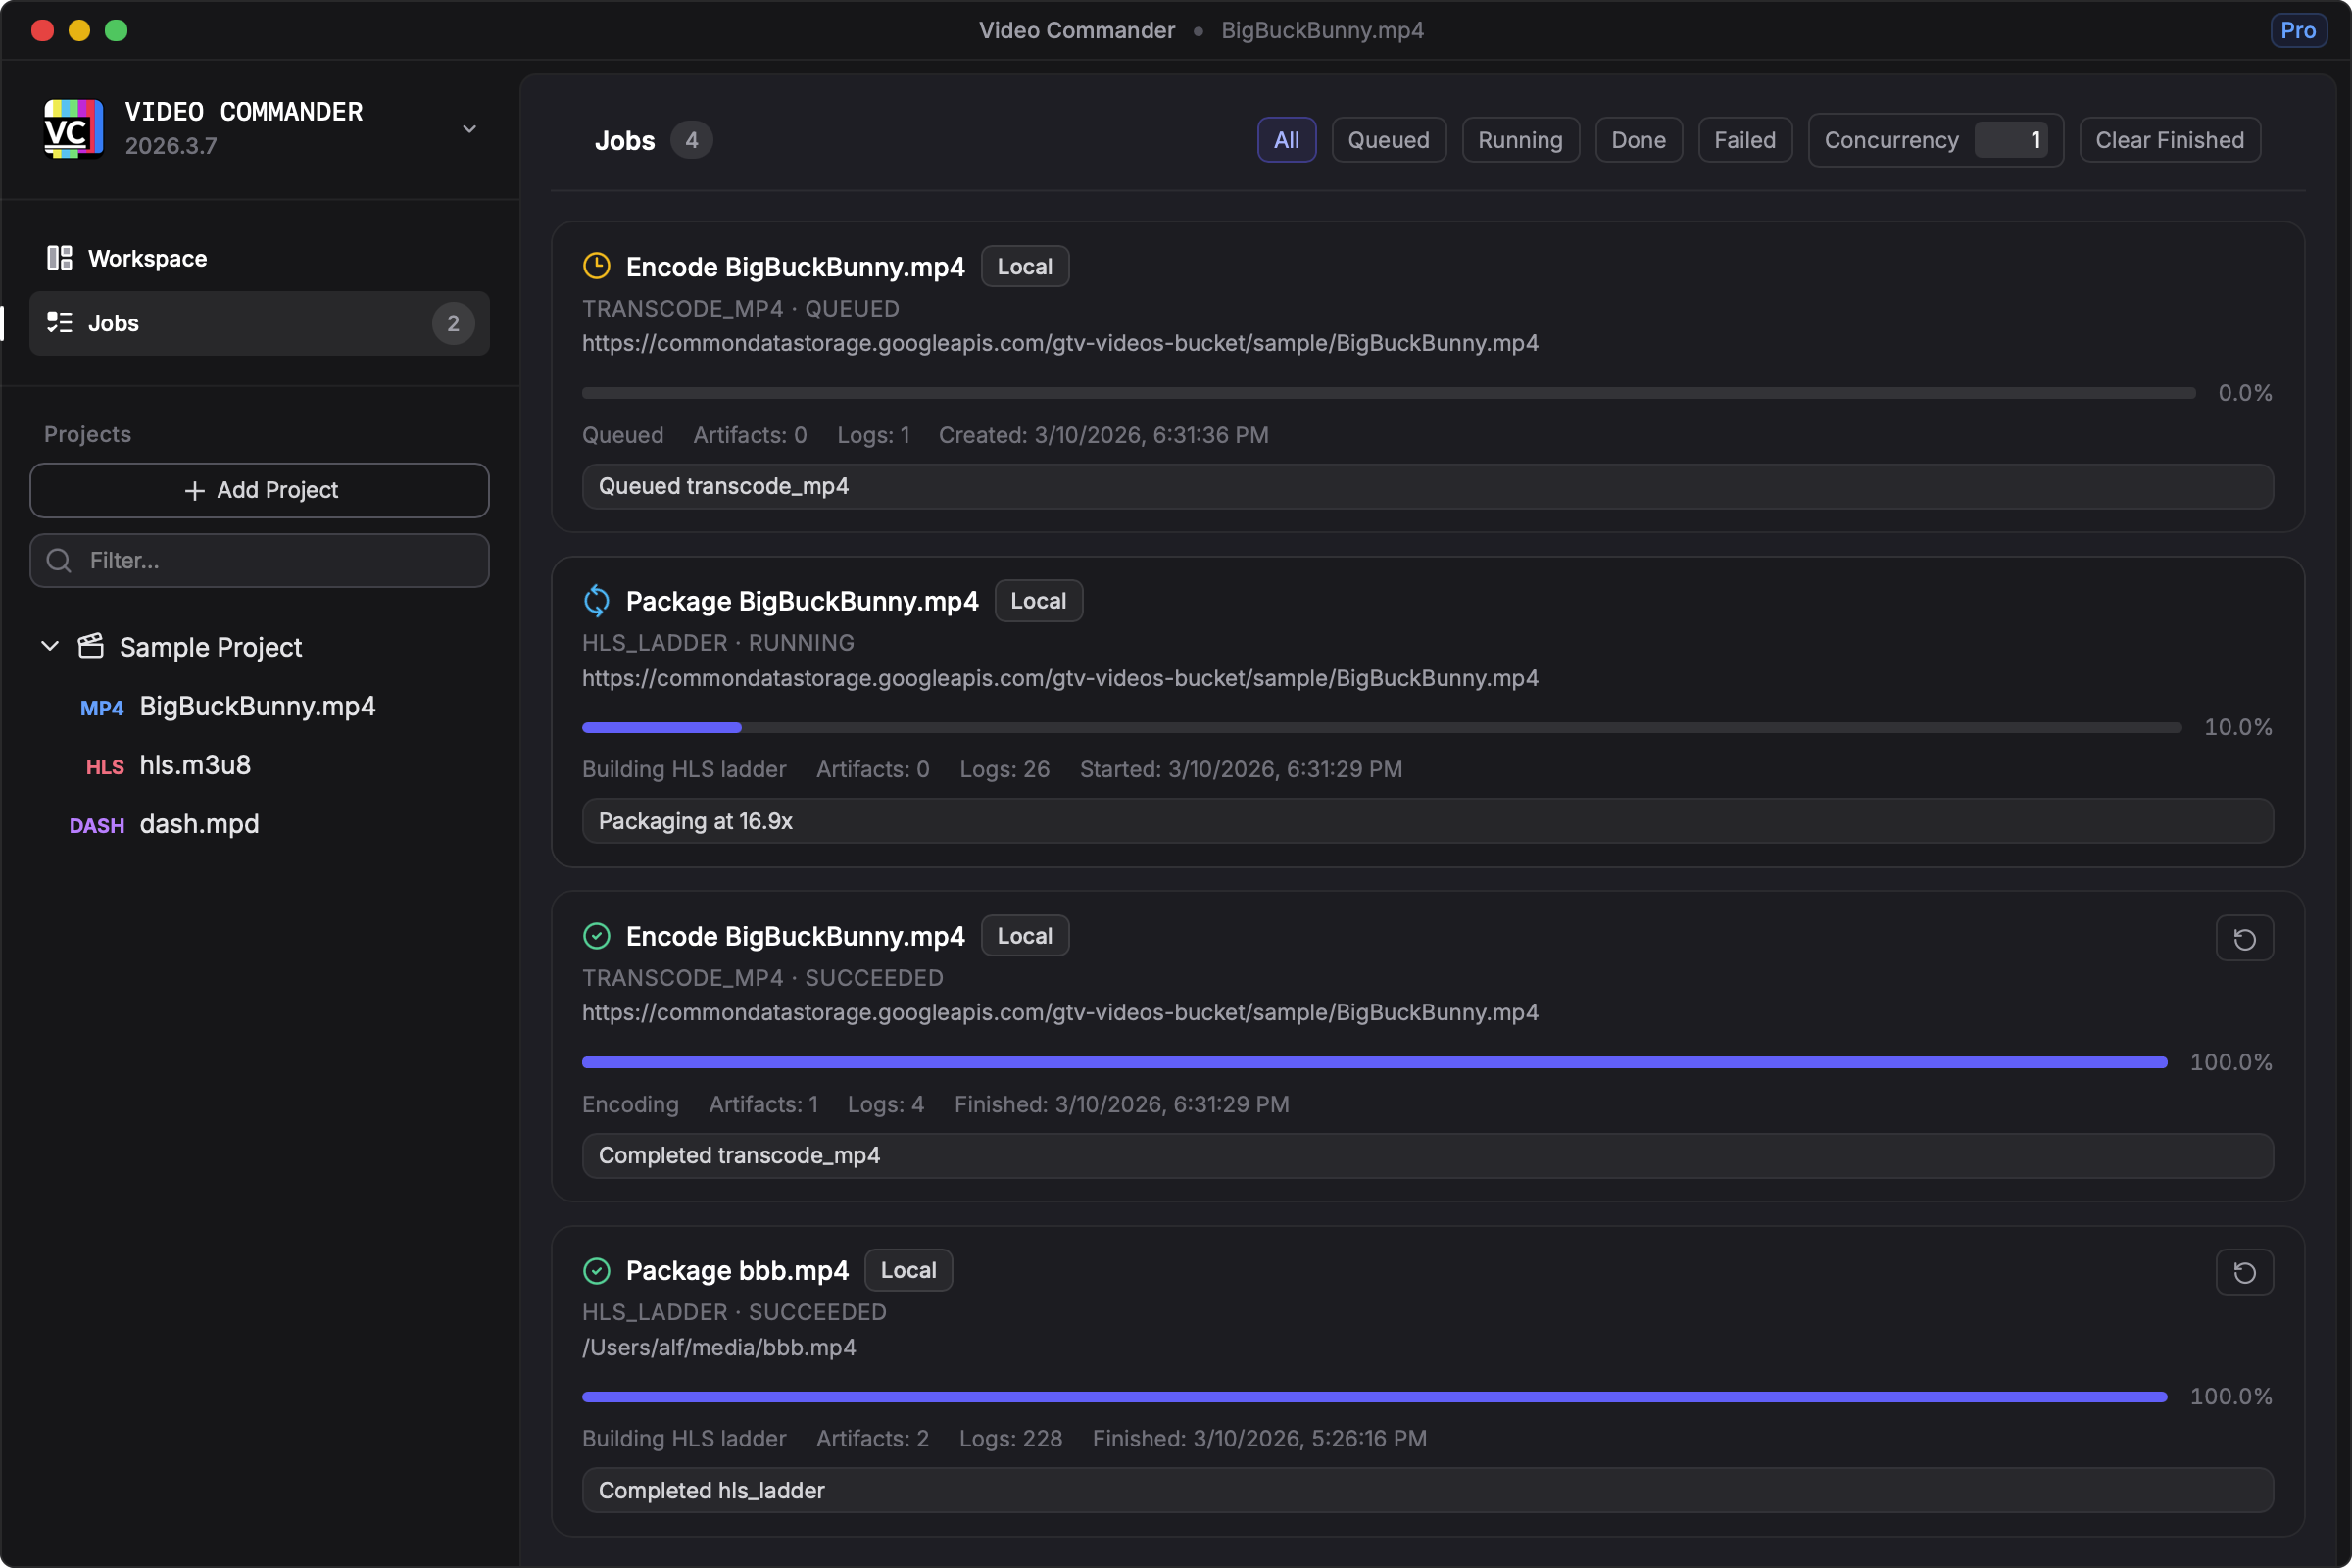
Task: Click the spinning sync icon on Package BigBuckBunny job
Action: point(597,600)
